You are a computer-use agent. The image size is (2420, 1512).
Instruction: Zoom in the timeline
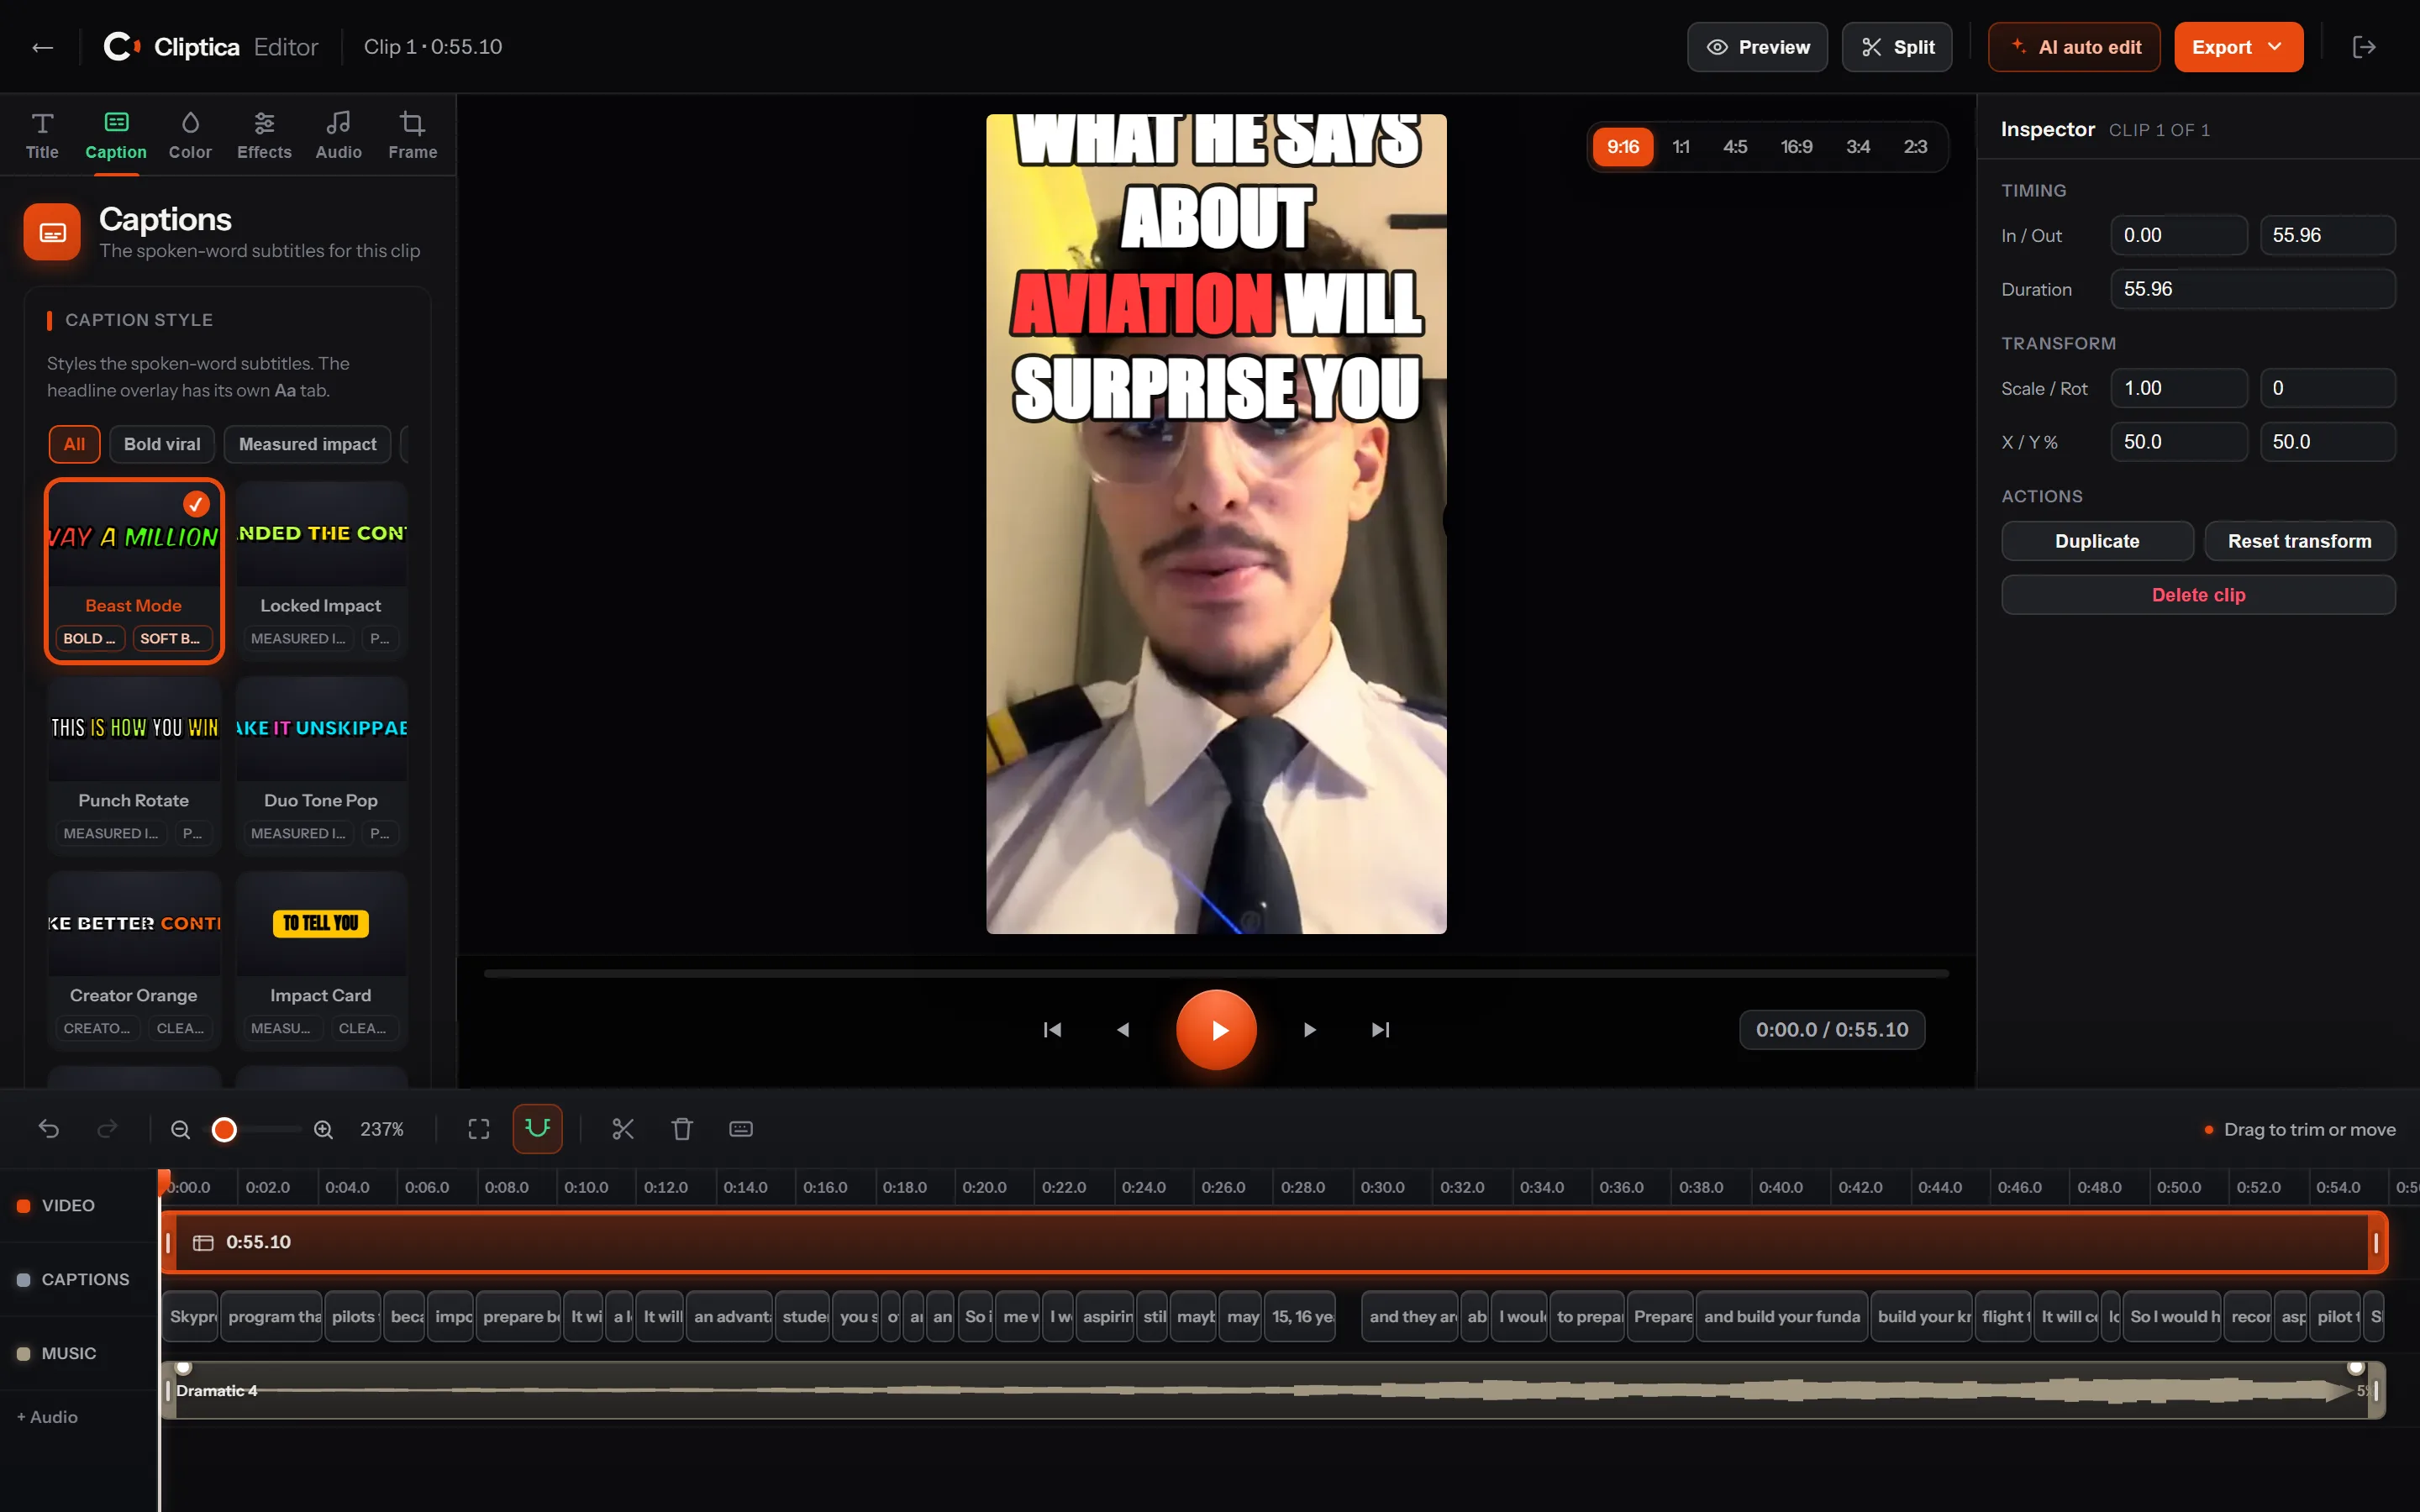tap(323, 1129)
